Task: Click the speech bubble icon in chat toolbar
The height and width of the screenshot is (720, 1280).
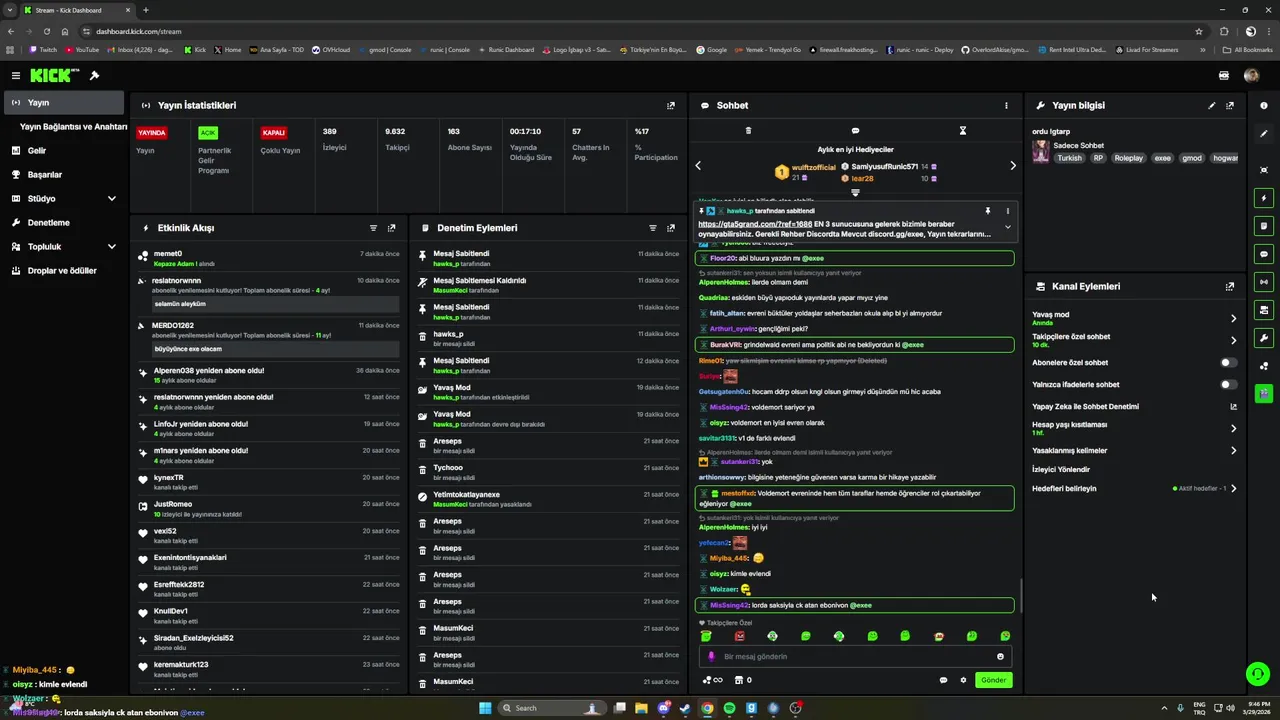Action: tap(855, 131)
